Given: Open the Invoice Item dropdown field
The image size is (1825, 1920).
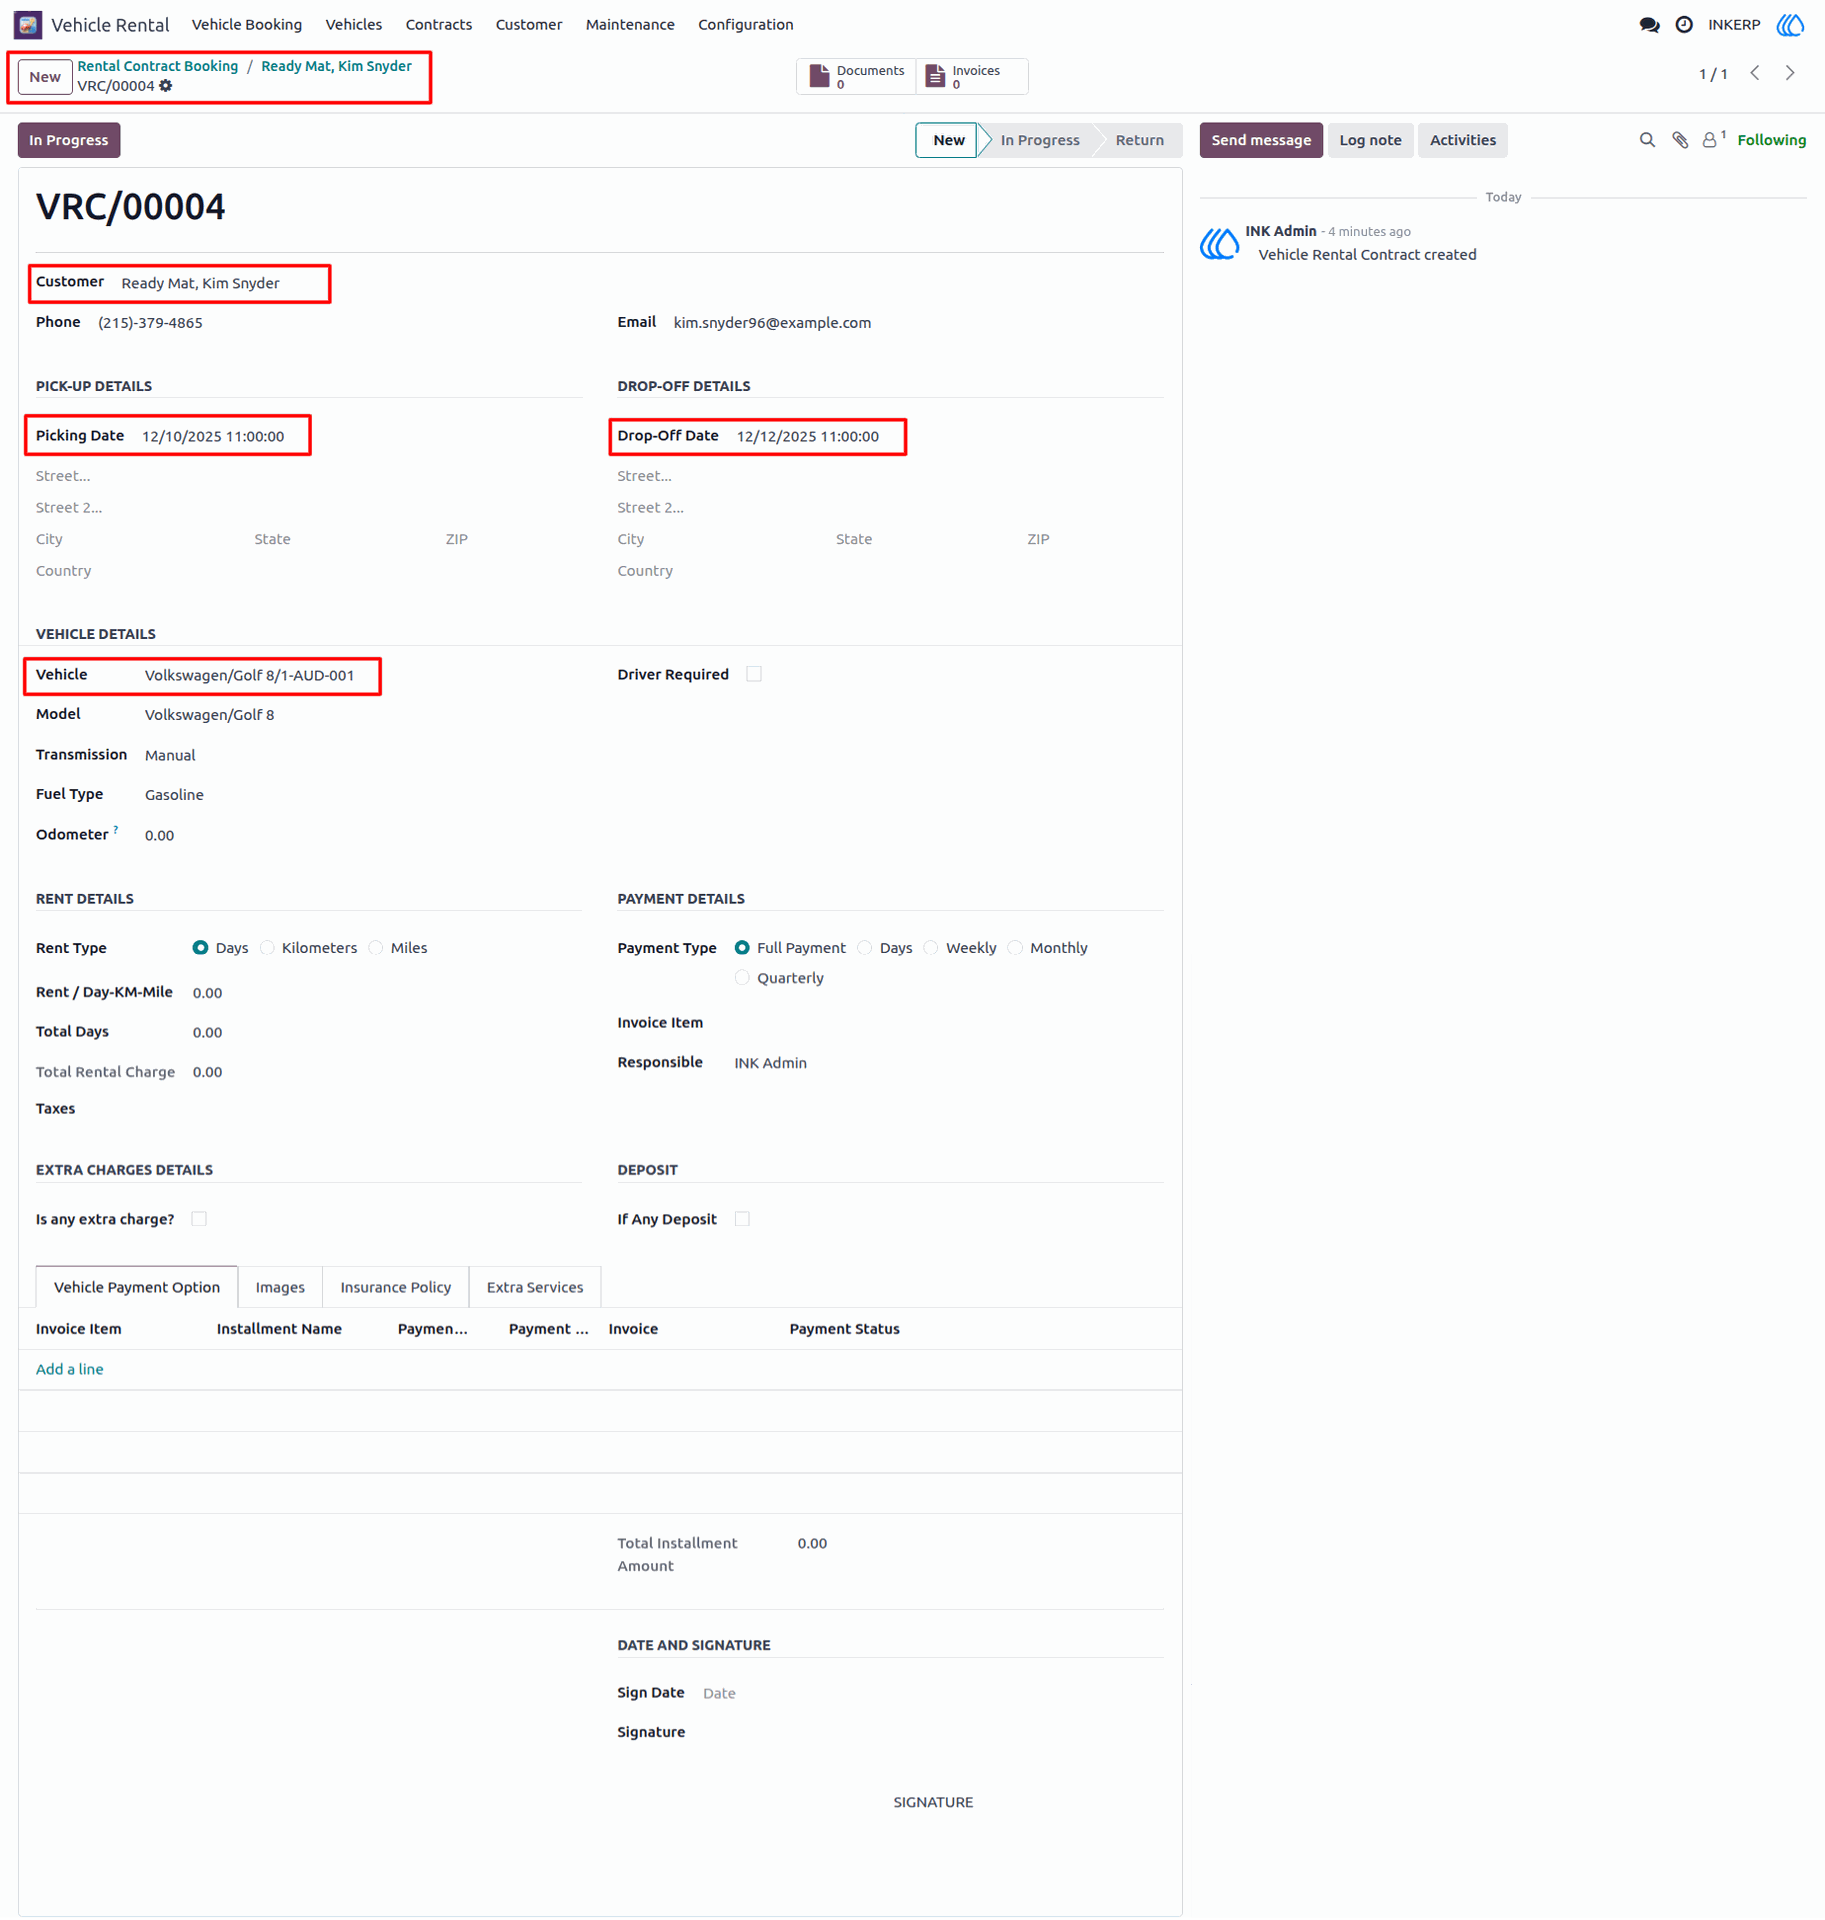Looking at the screenshot, I should coord(948,1023).
